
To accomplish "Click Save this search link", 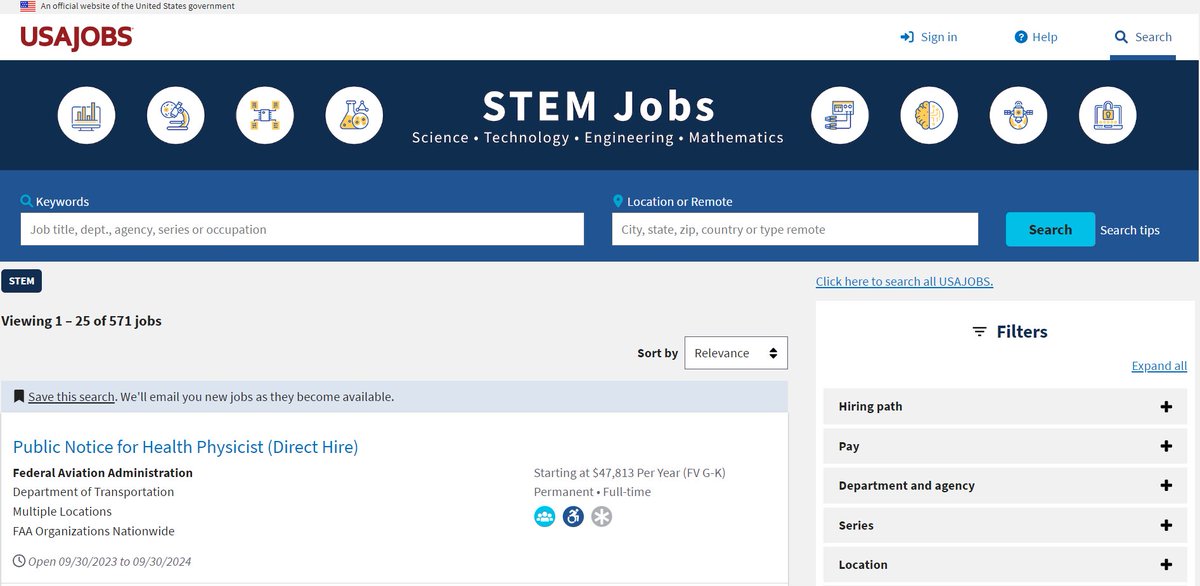I will pyautogui.click(x=71, y=397).
